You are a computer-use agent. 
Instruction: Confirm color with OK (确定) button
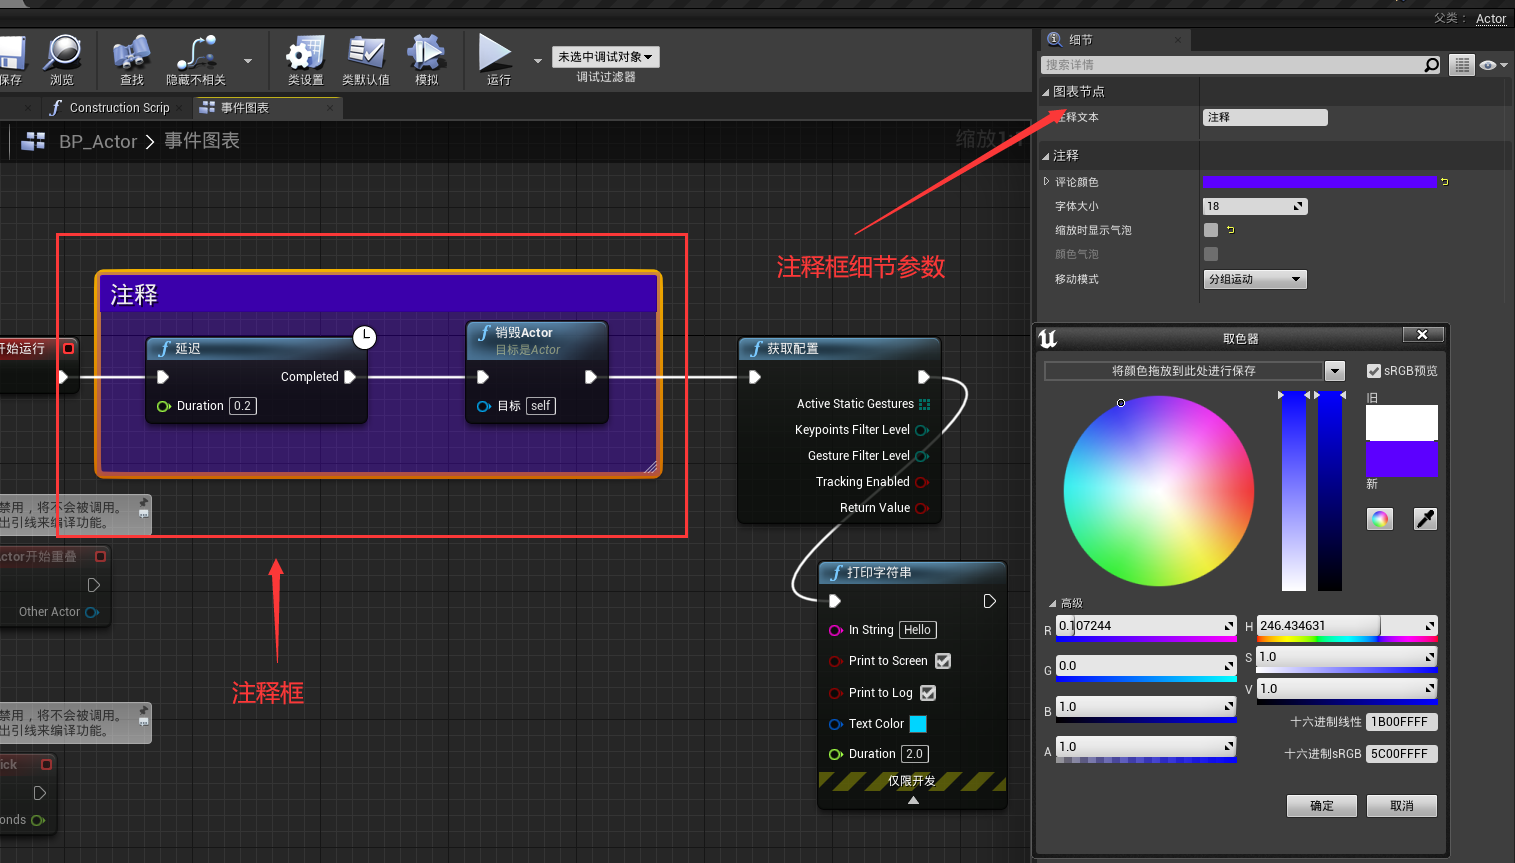[1321, 806]
